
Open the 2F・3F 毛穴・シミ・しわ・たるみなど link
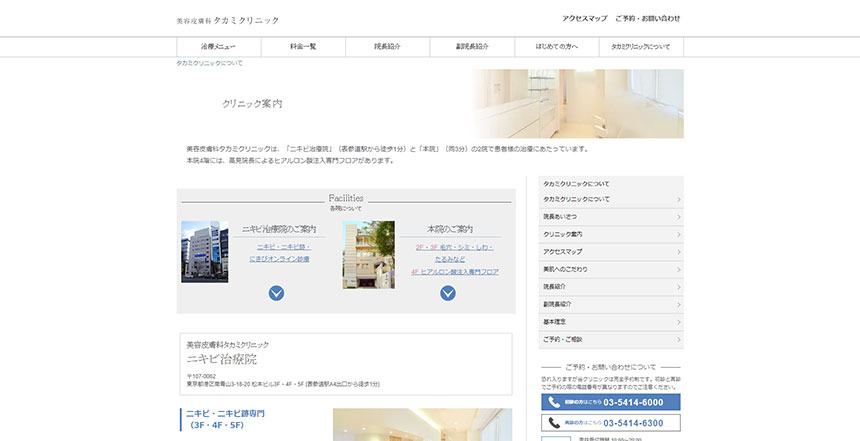point(455,253)
